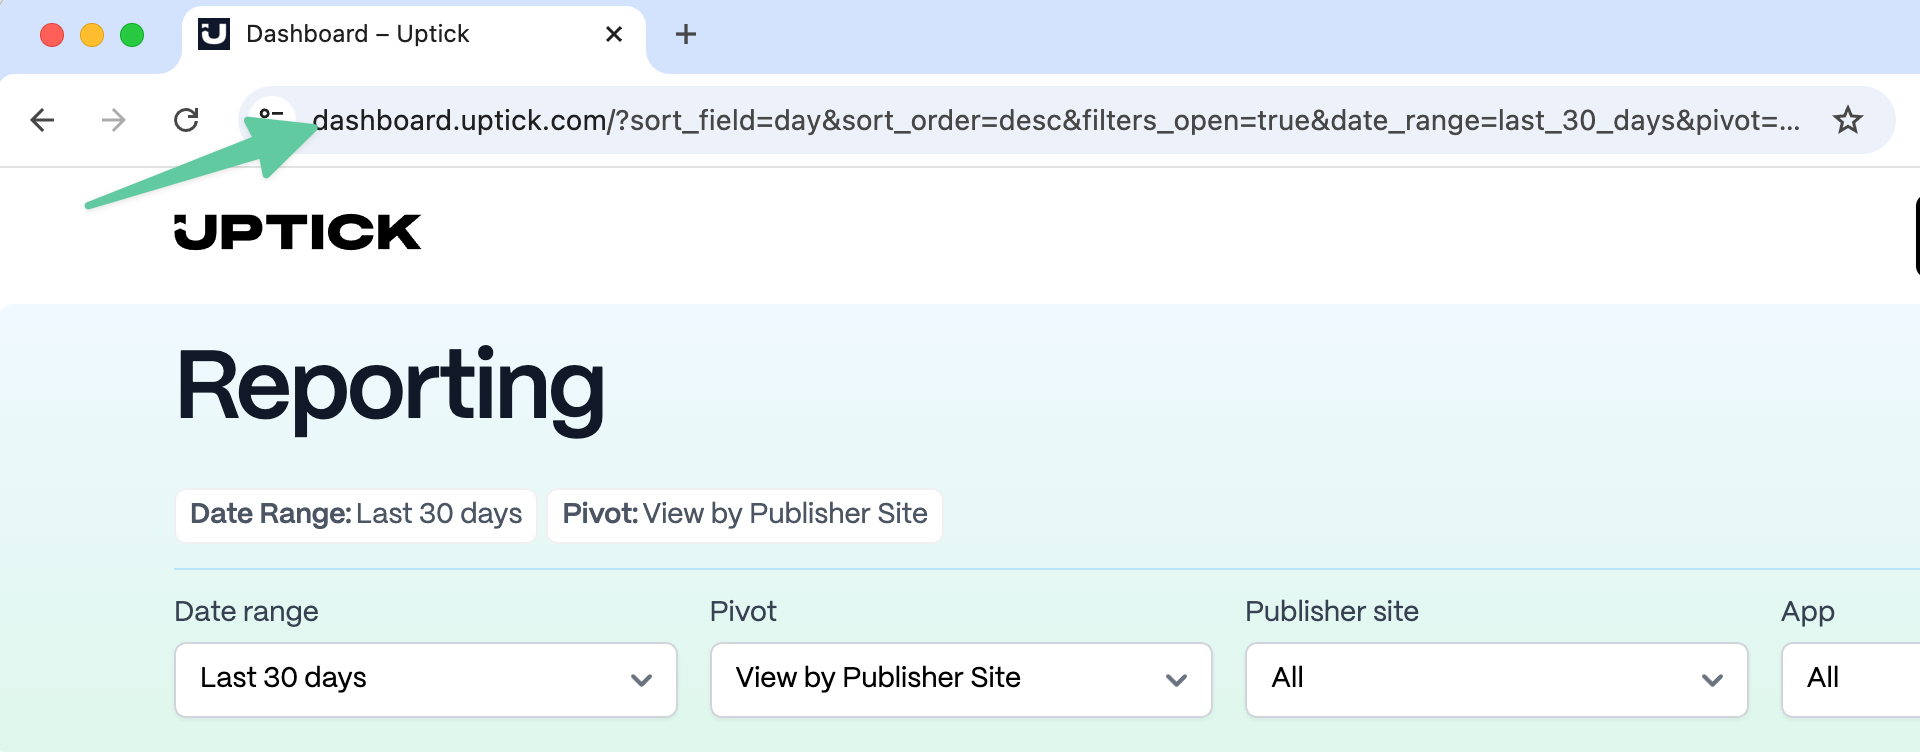This screenshot has width=1920, height=752.
Task: Reload the Uptick dashboard page
Action: 186,120
